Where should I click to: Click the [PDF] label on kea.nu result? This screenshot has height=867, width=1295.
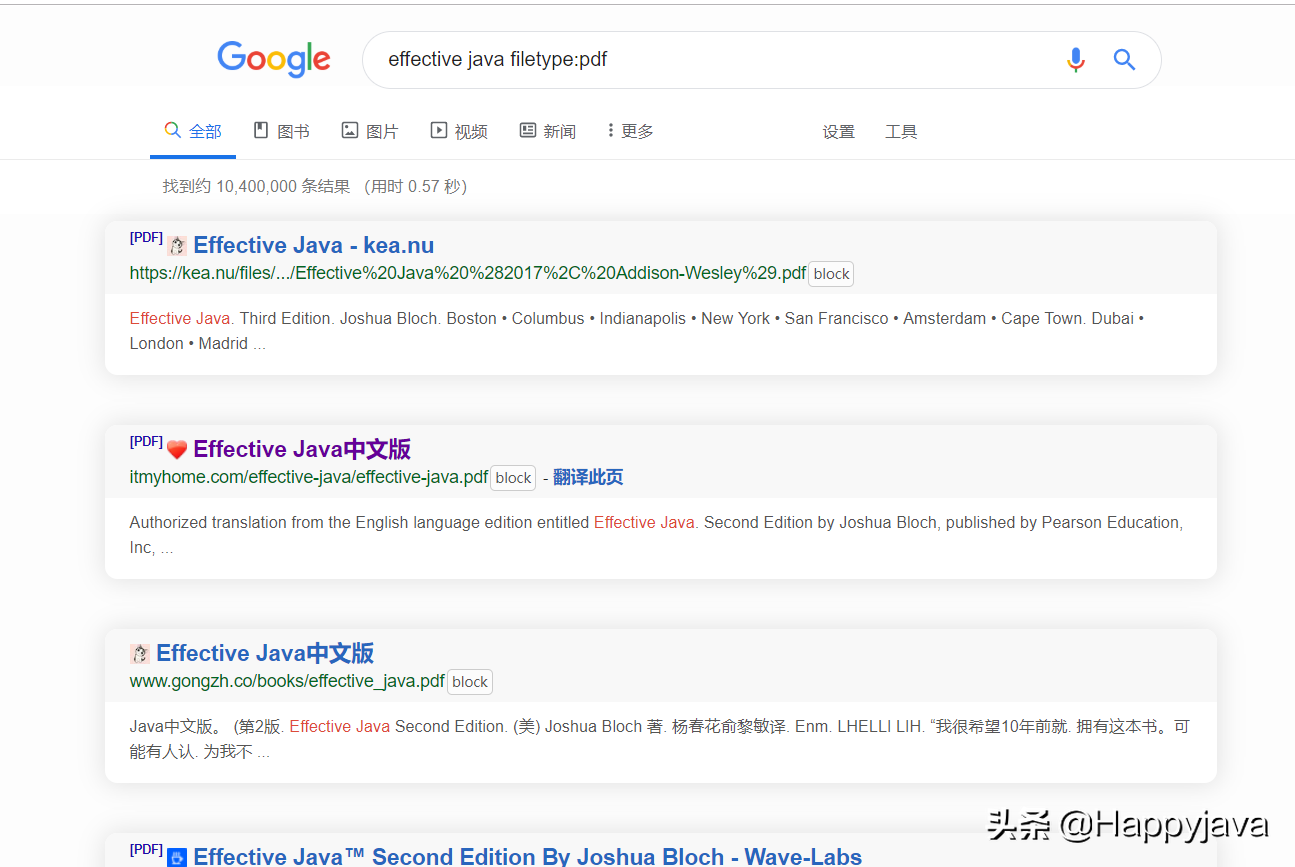(x=146, y=237)
